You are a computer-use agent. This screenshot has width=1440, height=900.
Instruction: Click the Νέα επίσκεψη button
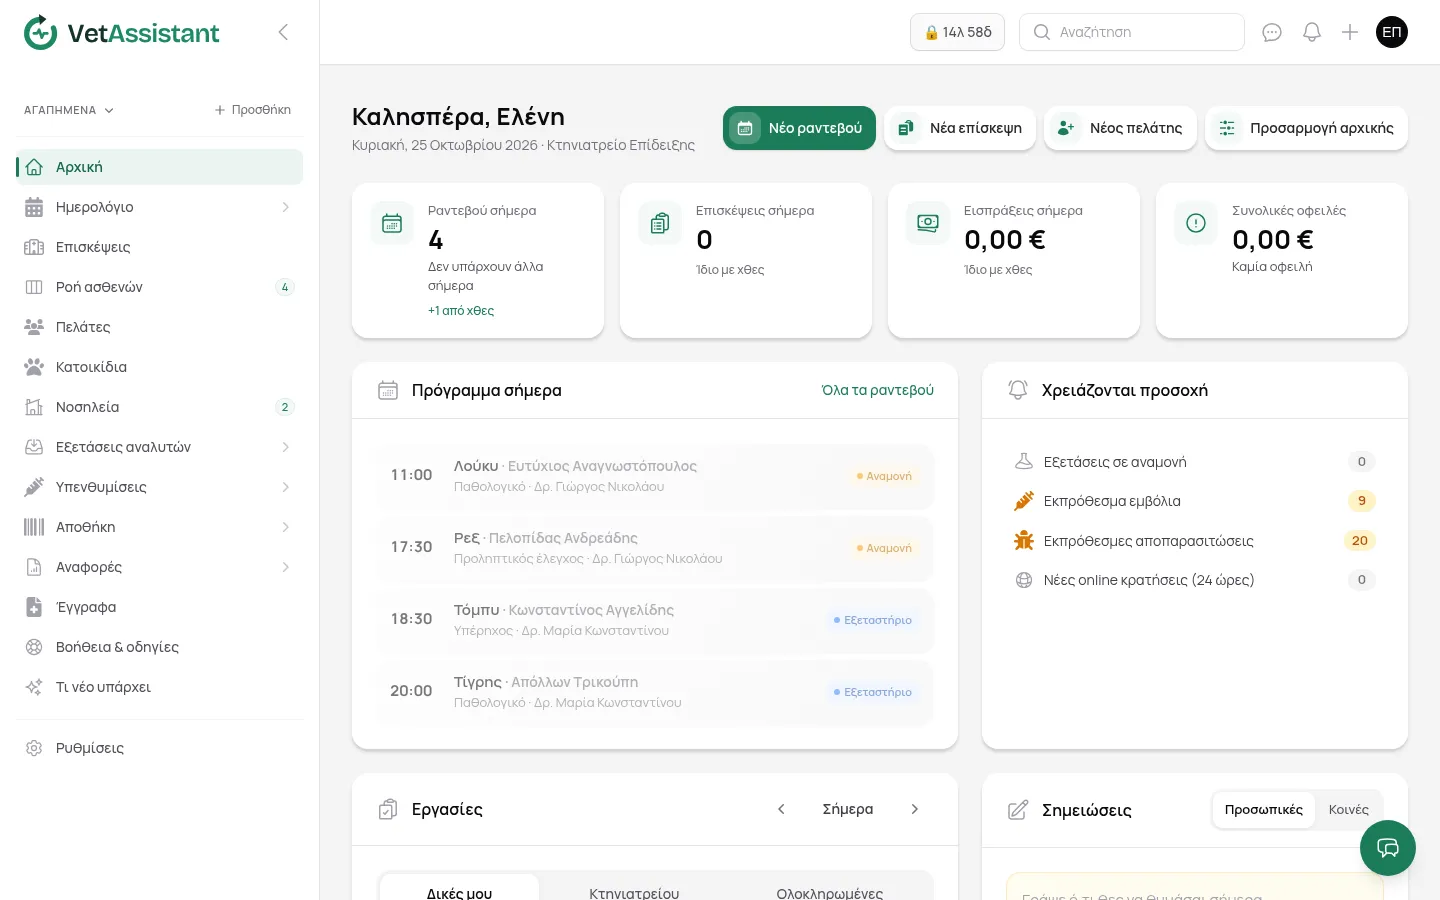[x=960, y=128]
